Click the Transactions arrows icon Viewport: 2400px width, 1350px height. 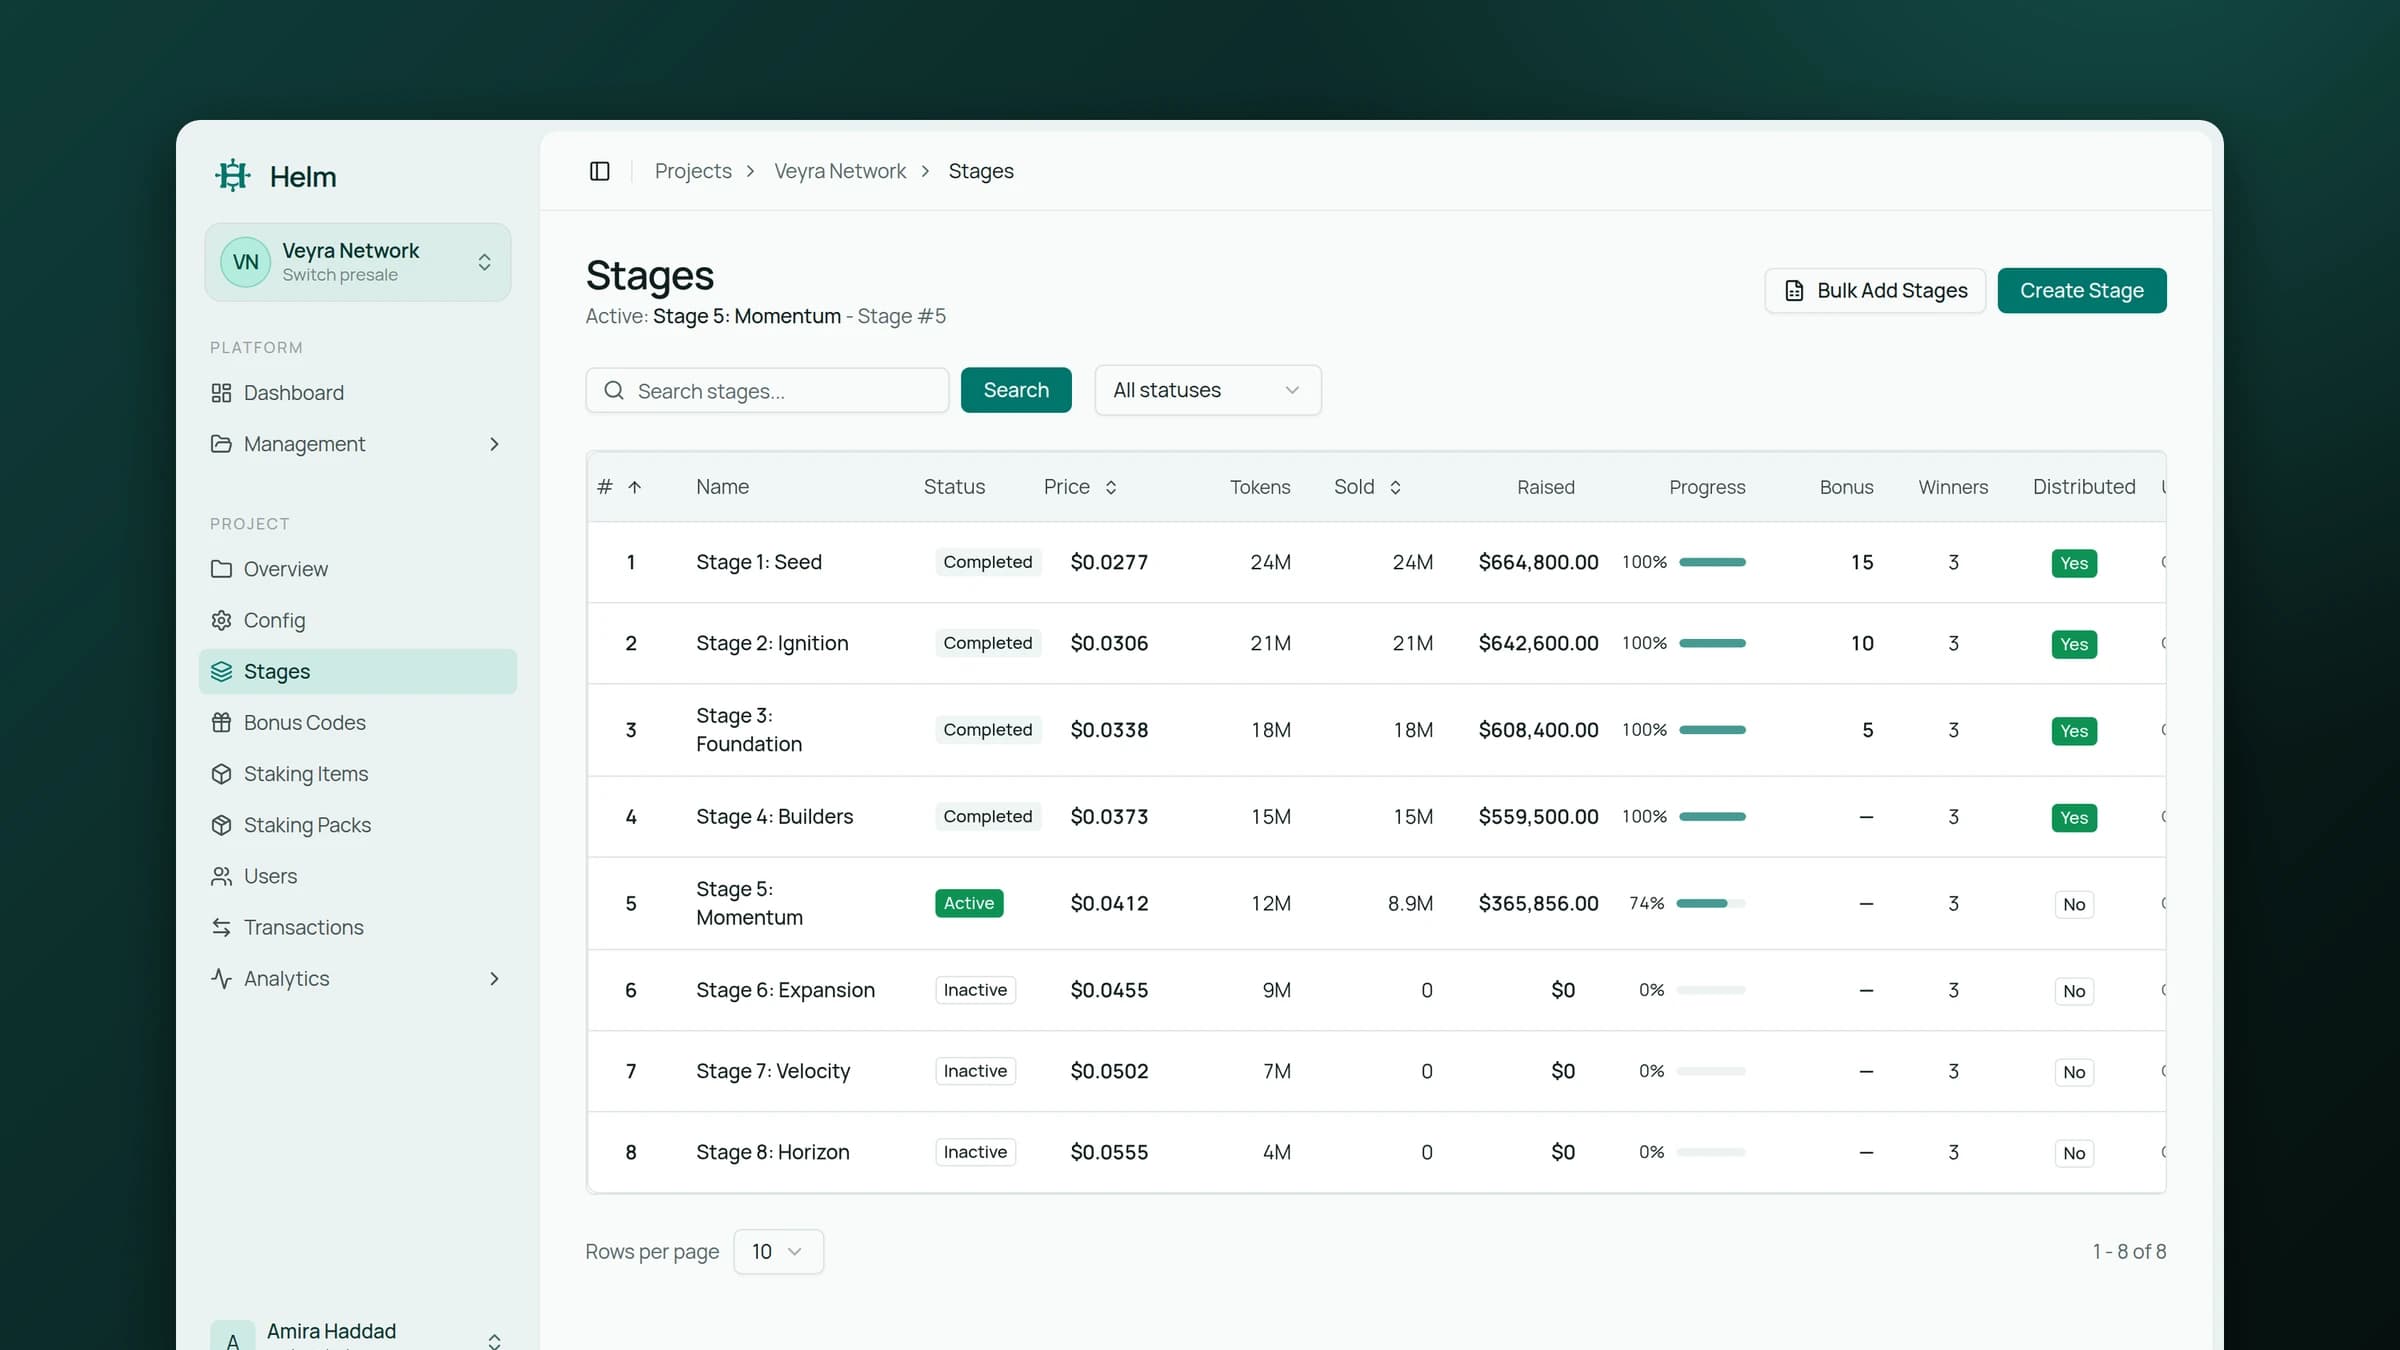tap(221, 927)
